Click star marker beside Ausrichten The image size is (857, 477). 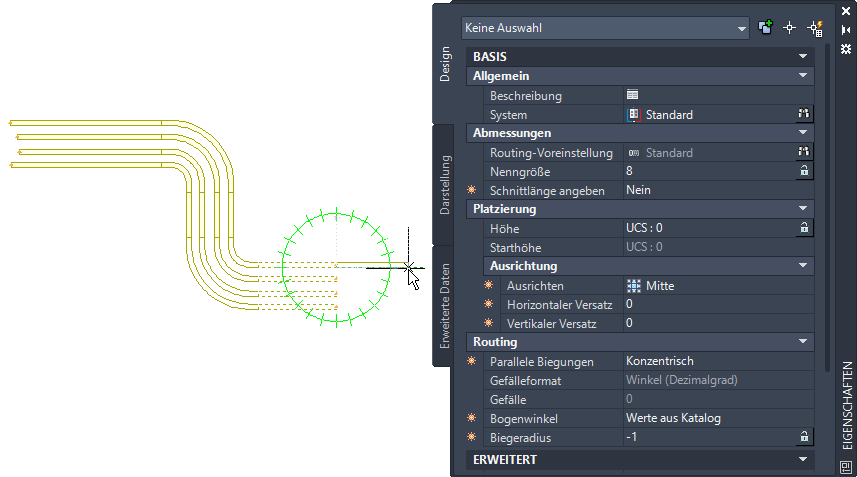[x=489, y=285]
